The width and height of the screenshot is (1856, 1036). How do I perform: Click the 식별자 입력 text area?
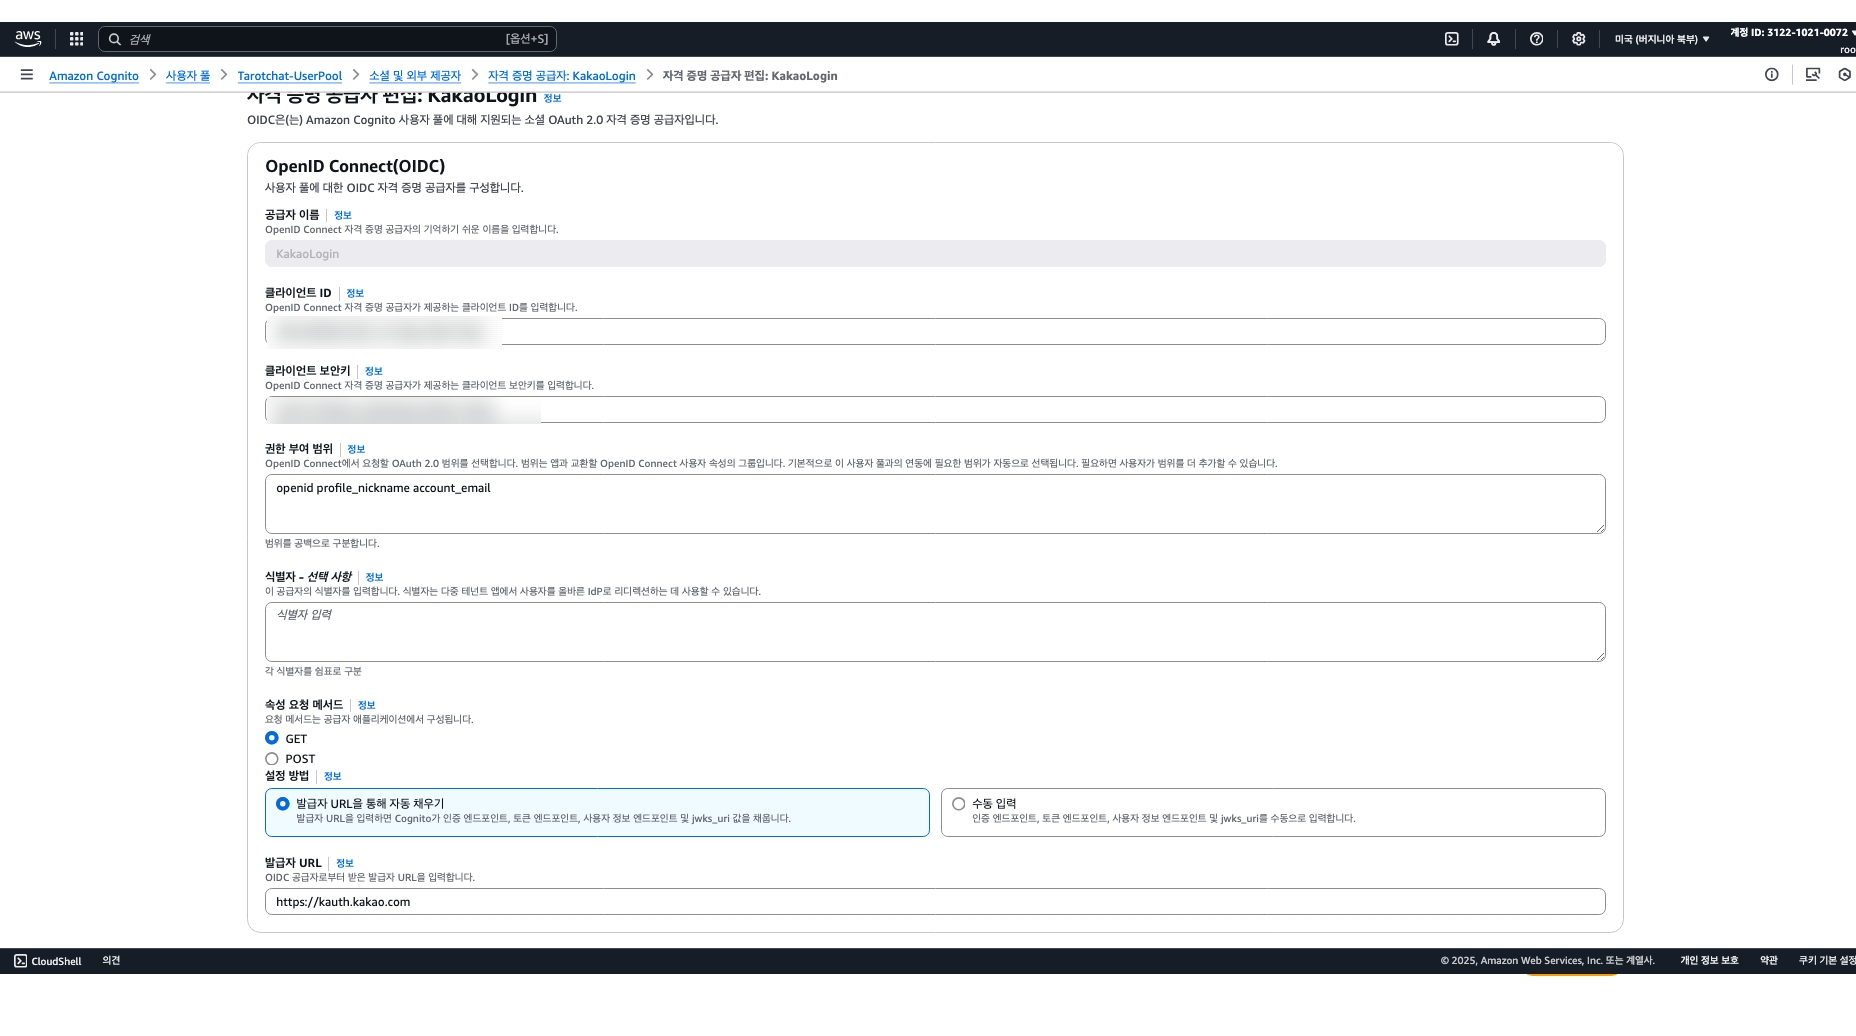935,632
